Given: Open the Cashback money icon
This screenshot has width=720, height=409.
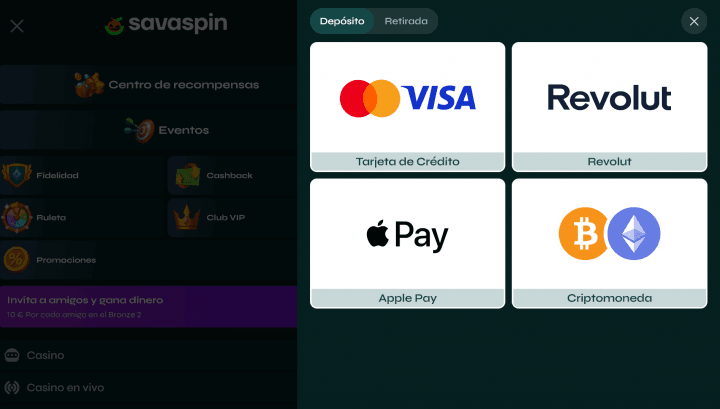Looking at the screenshot, I should tap(188, 175).
